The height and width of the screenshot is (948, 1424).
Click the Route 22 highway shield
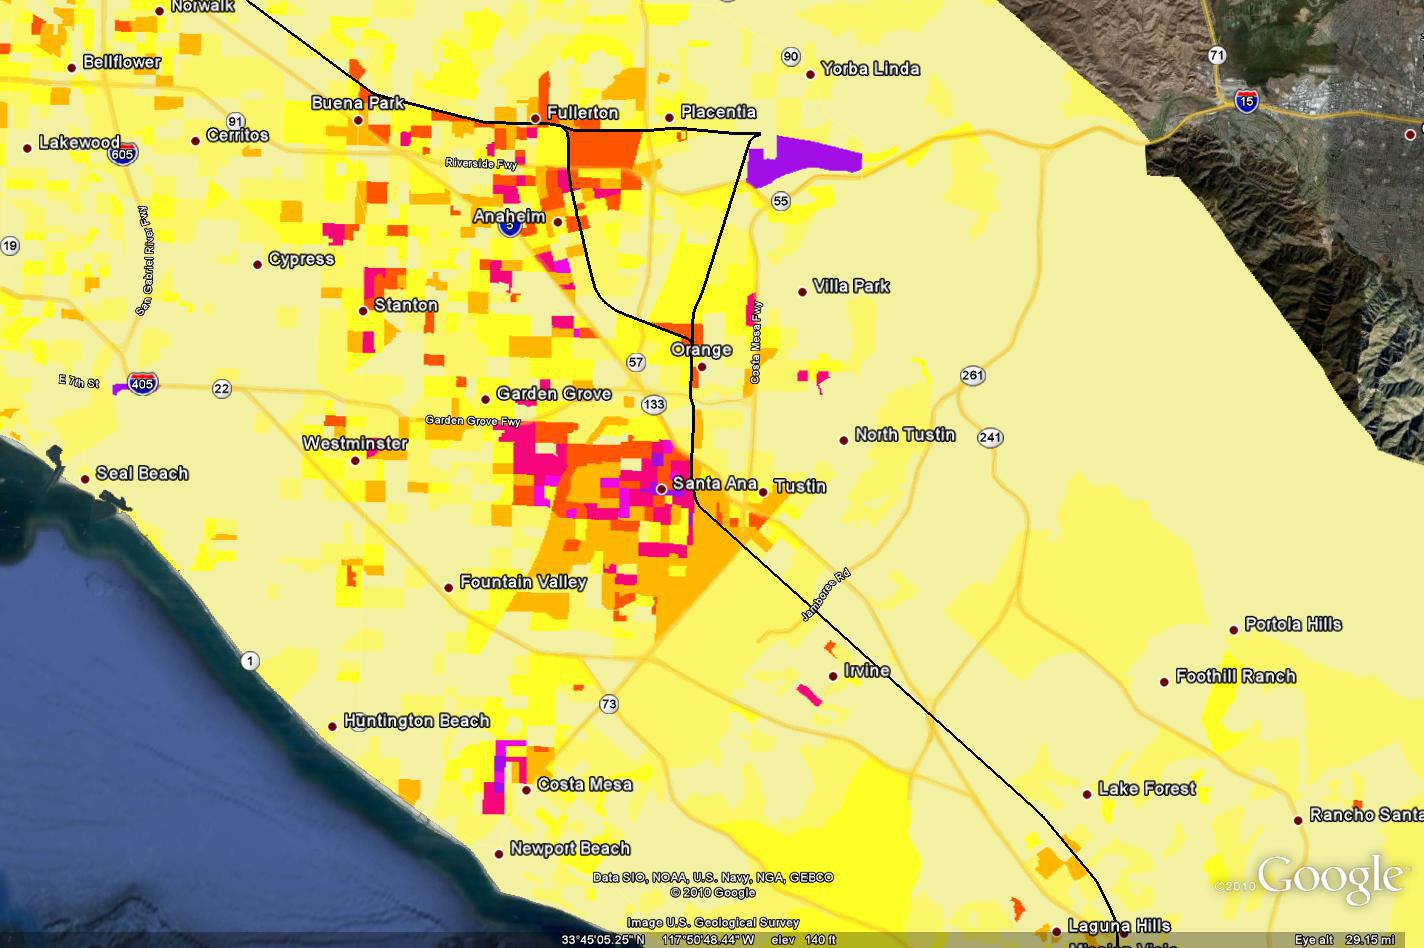pyautogui.click(x=222, y=389)
